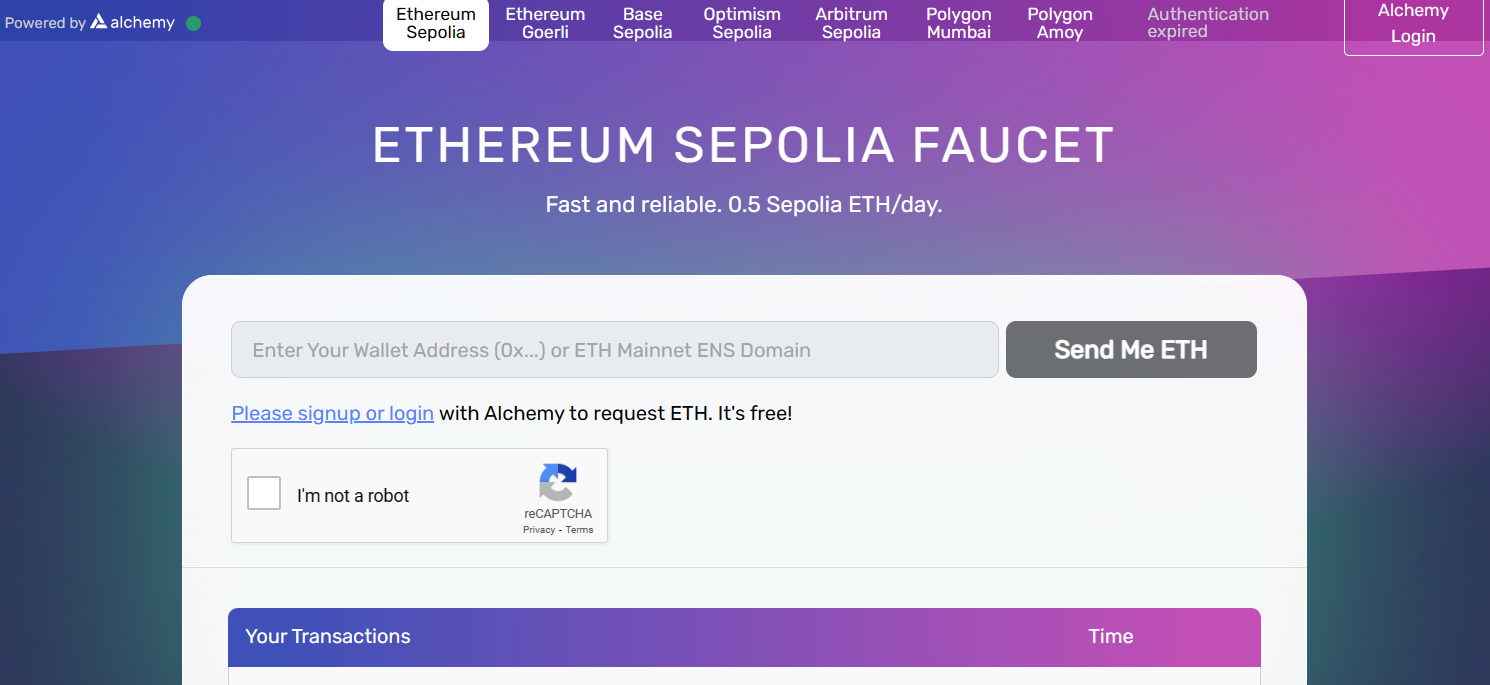This screenshot has width=1490, height=685.
Task: Click the Send Me ETH button
Action: click(x=1131, y=349)
